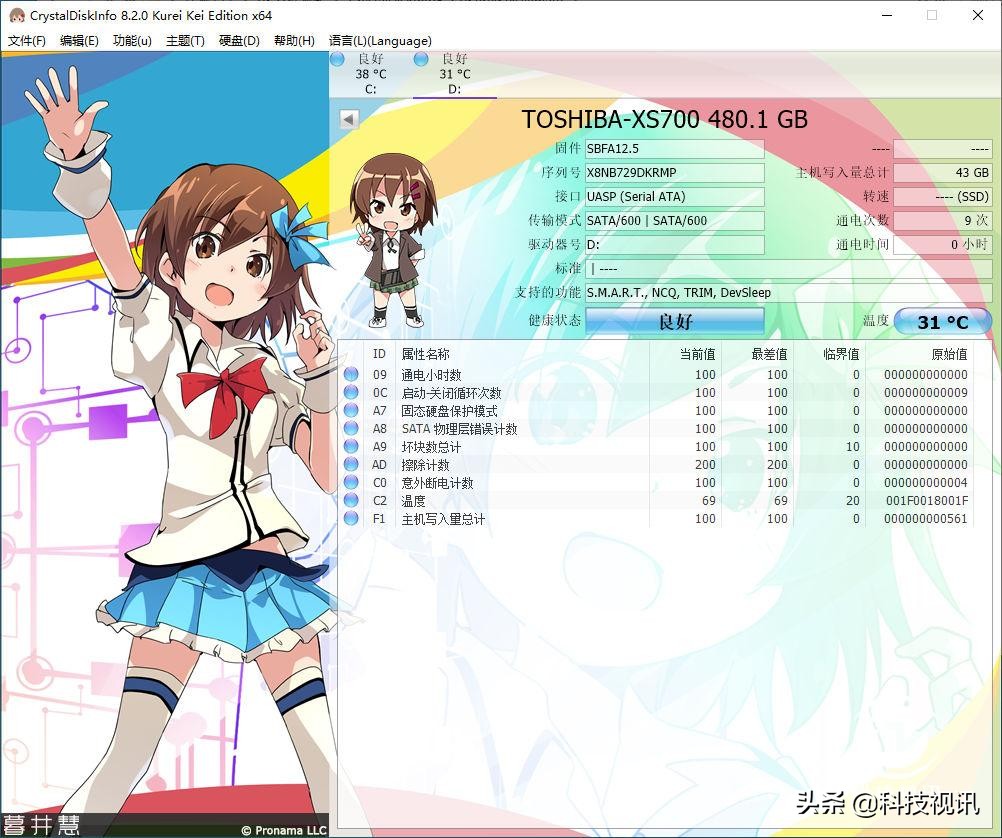Click the previous disk arrow button
This screenshot has height=838, width=1002.
pos(349,119)
